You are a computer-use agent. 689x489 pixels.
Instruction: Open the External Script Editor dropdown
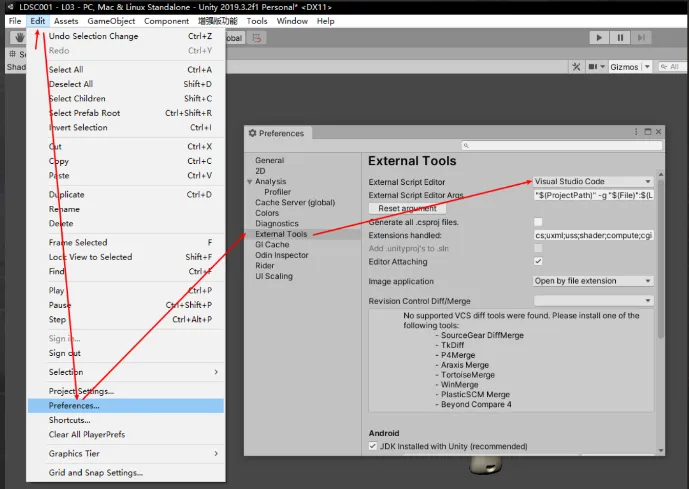(x=593, y=182)
